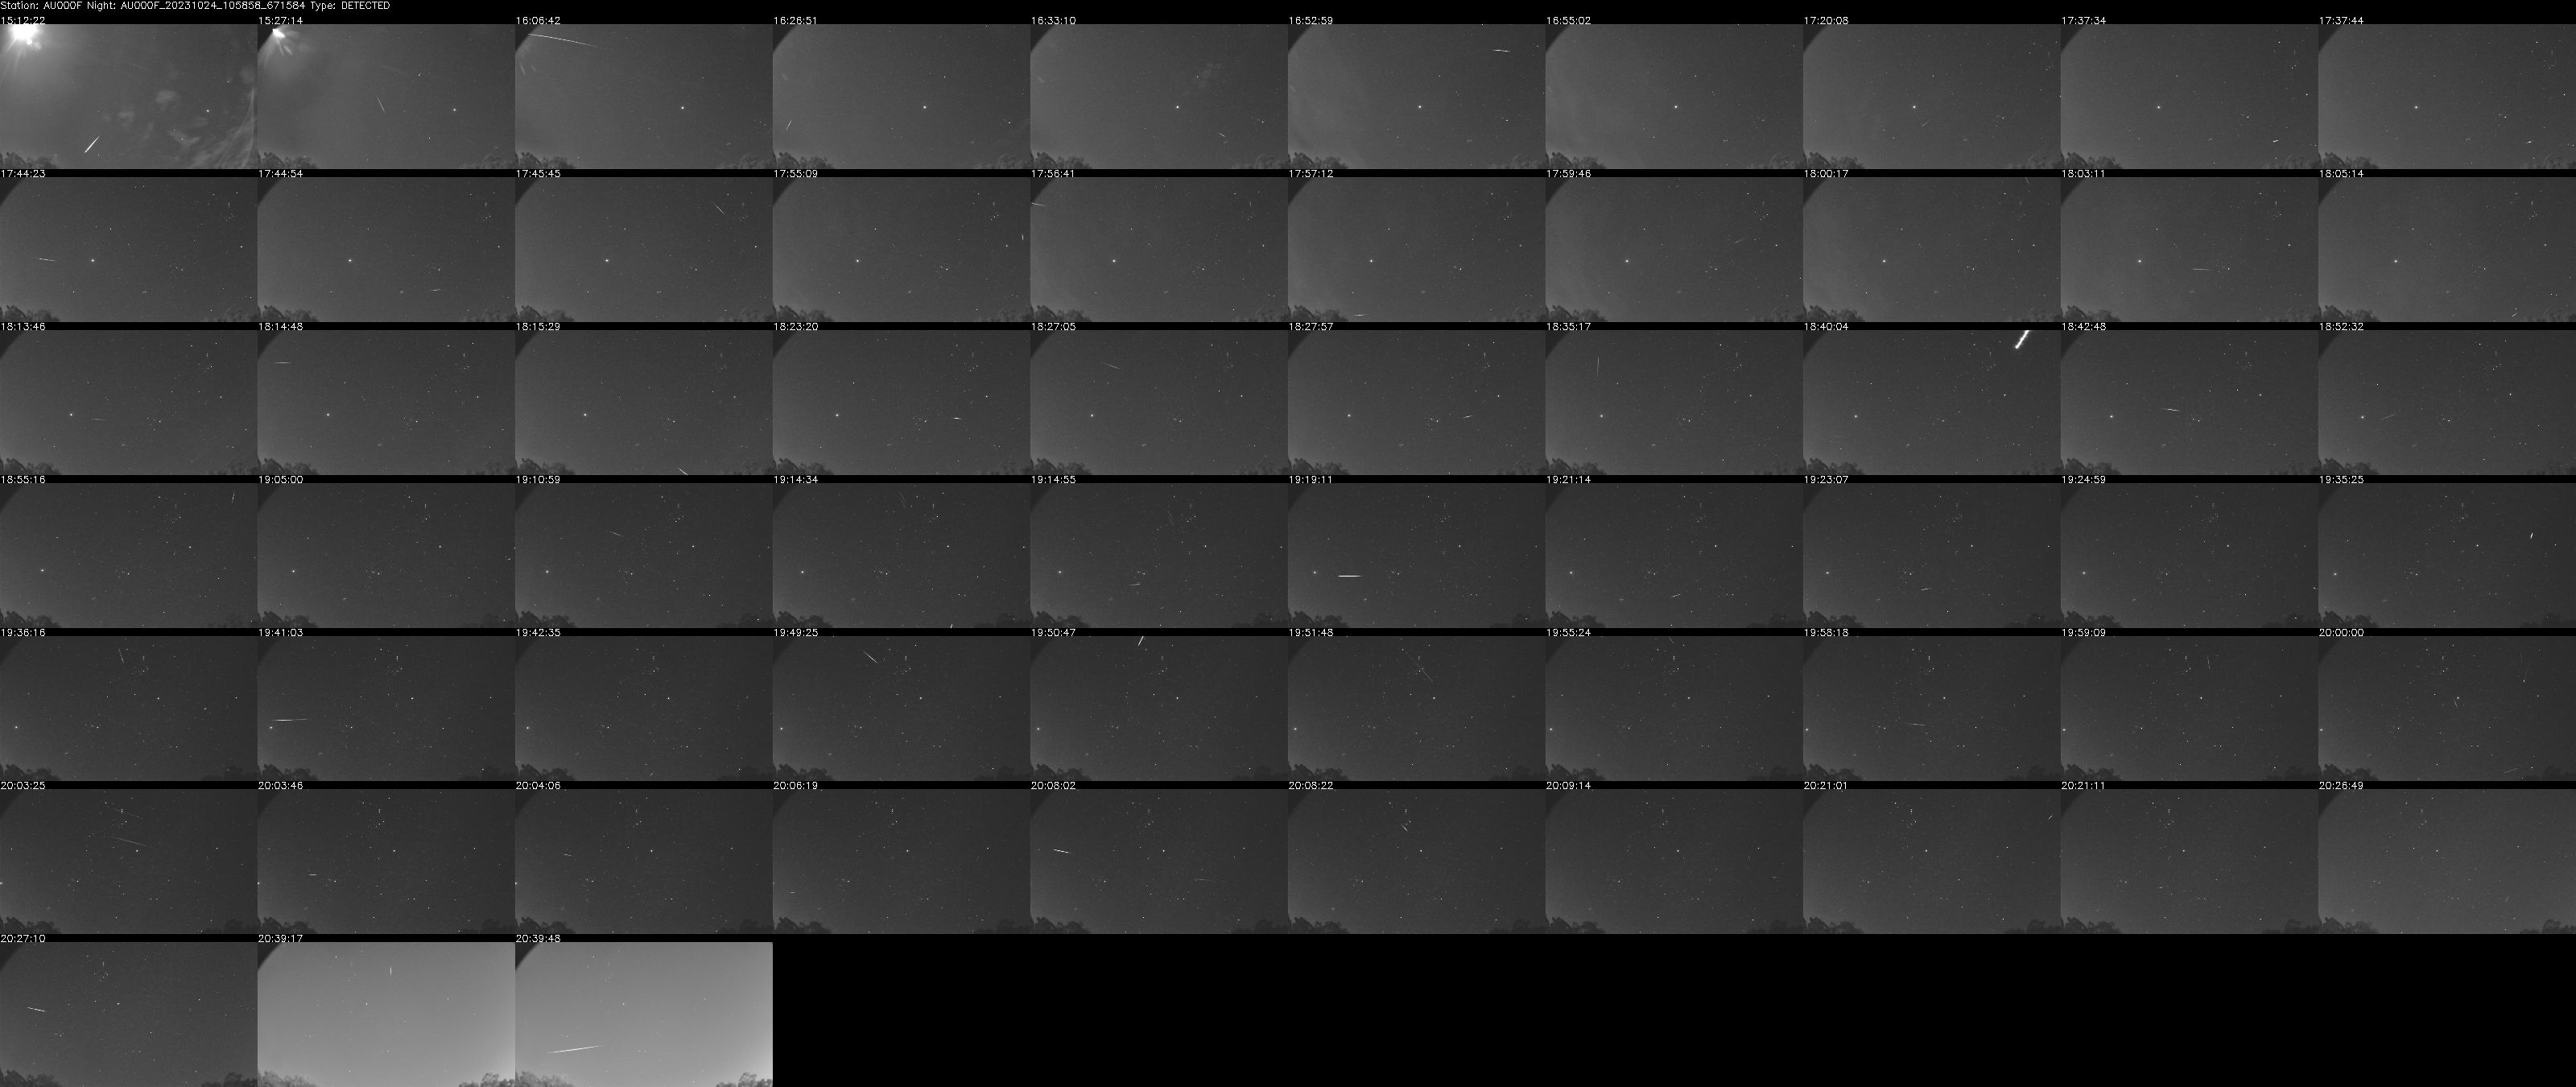The image size is (2576, 1087).
Task: Open the 16:33:10 detection frame
Action: (x=1159, y=96)
